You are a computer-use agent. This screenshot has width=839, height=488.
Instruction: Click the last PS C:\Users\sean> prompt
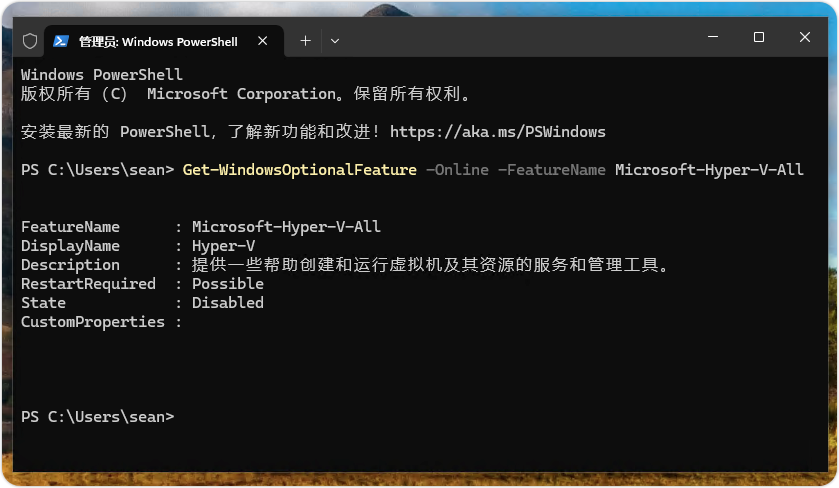[97, 417]
